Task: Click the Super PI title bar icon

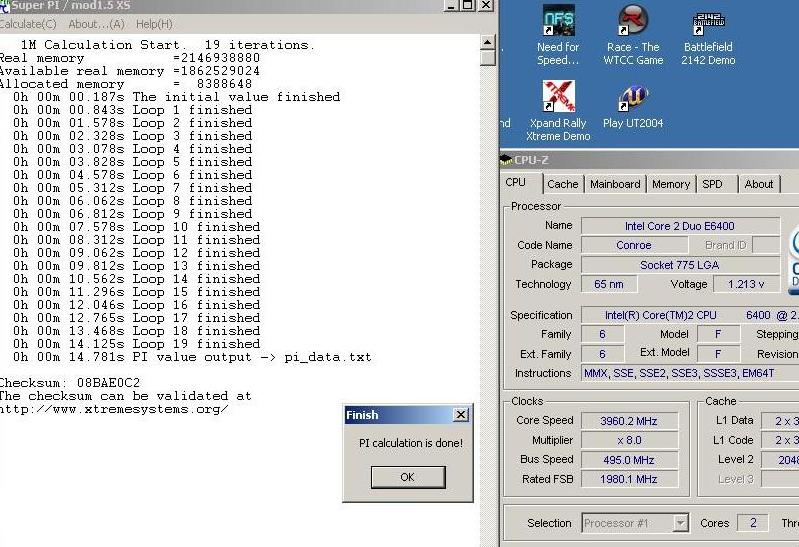Action: 4,6
